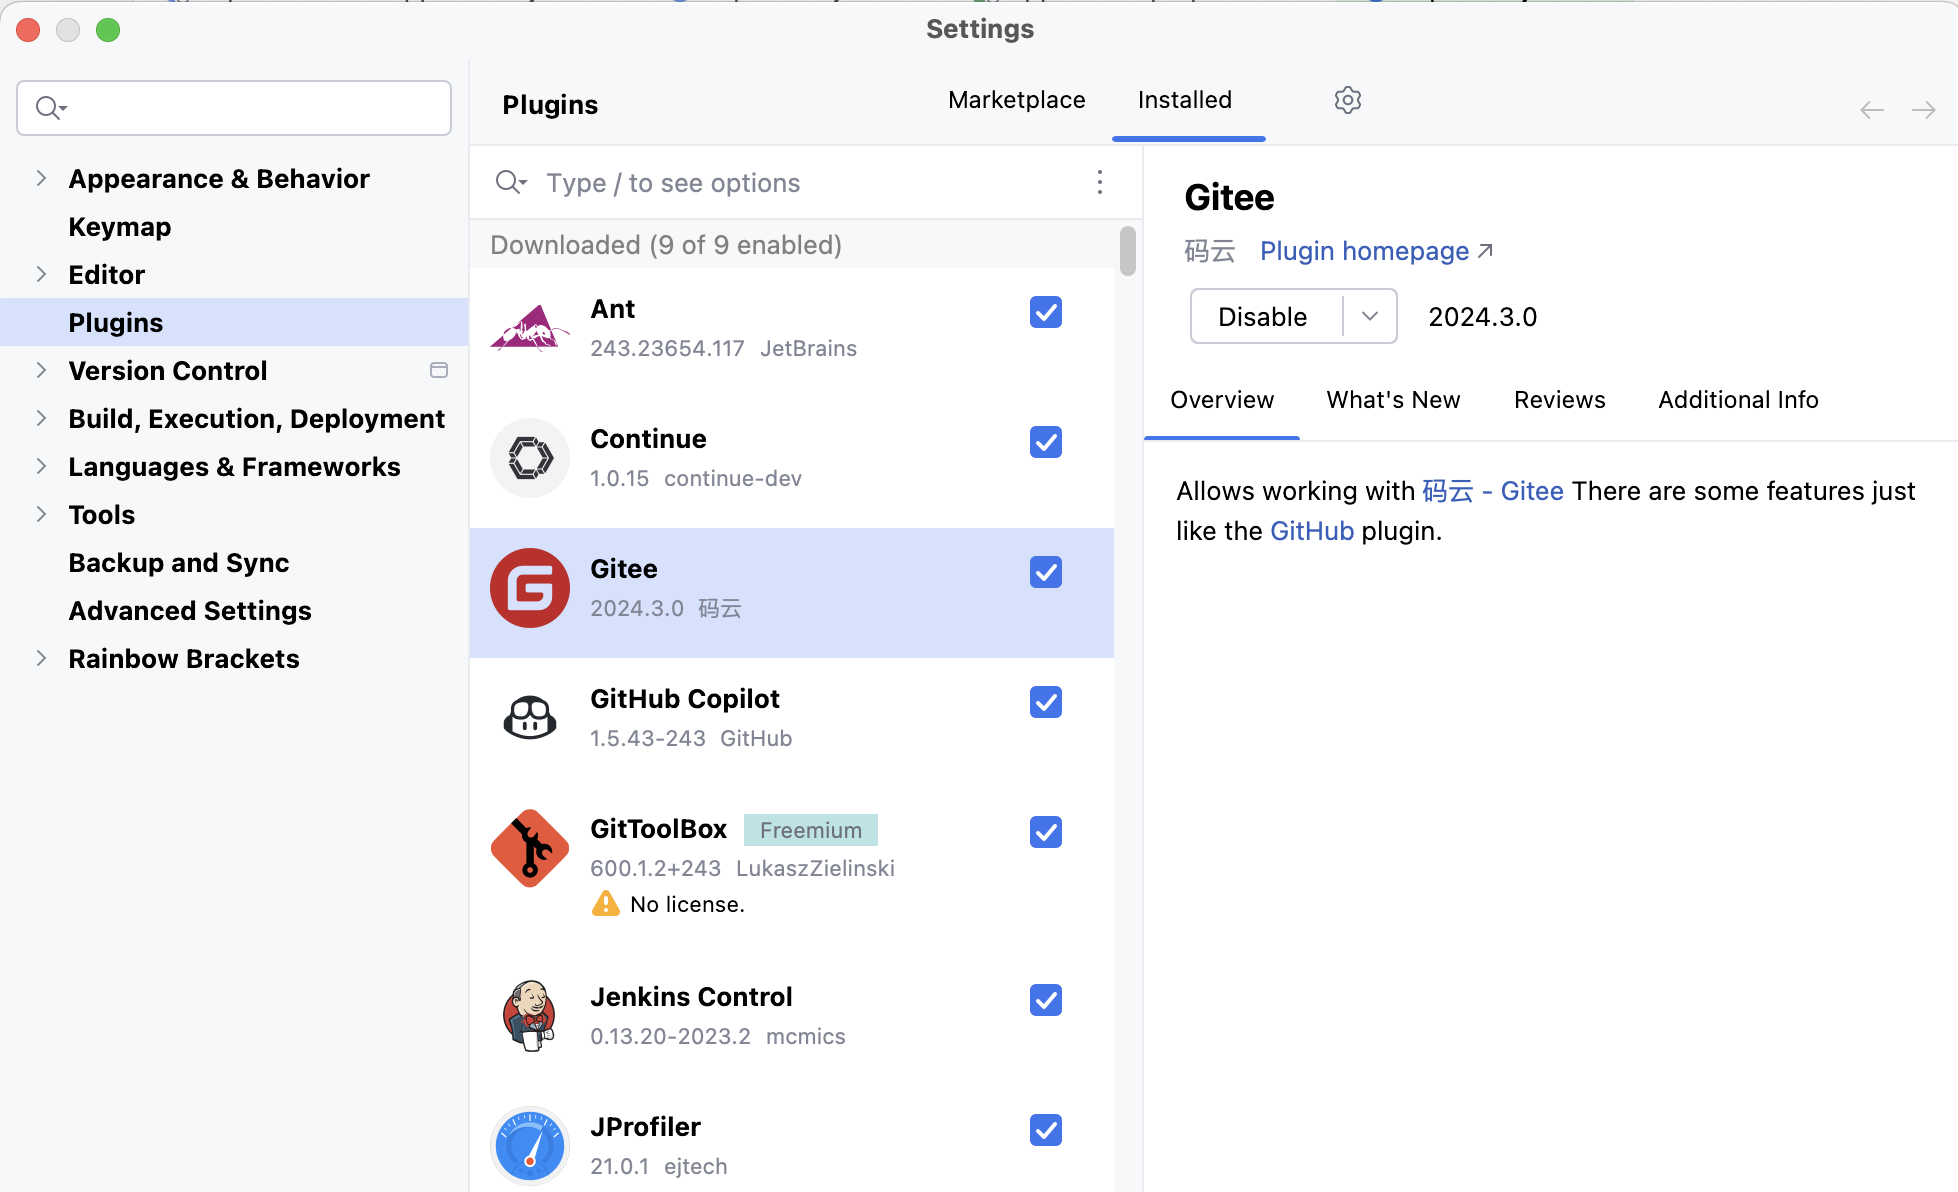Click the back navigation arrow
This screenshot has height=1192, width=1958.
1871,110
